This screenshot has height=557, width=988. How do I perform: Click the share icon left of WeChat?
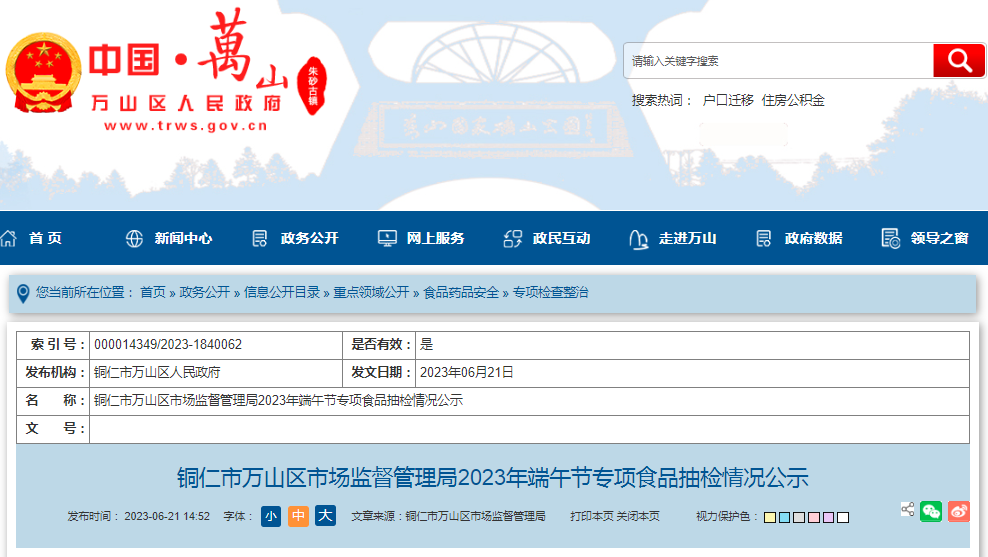point(907,510)
